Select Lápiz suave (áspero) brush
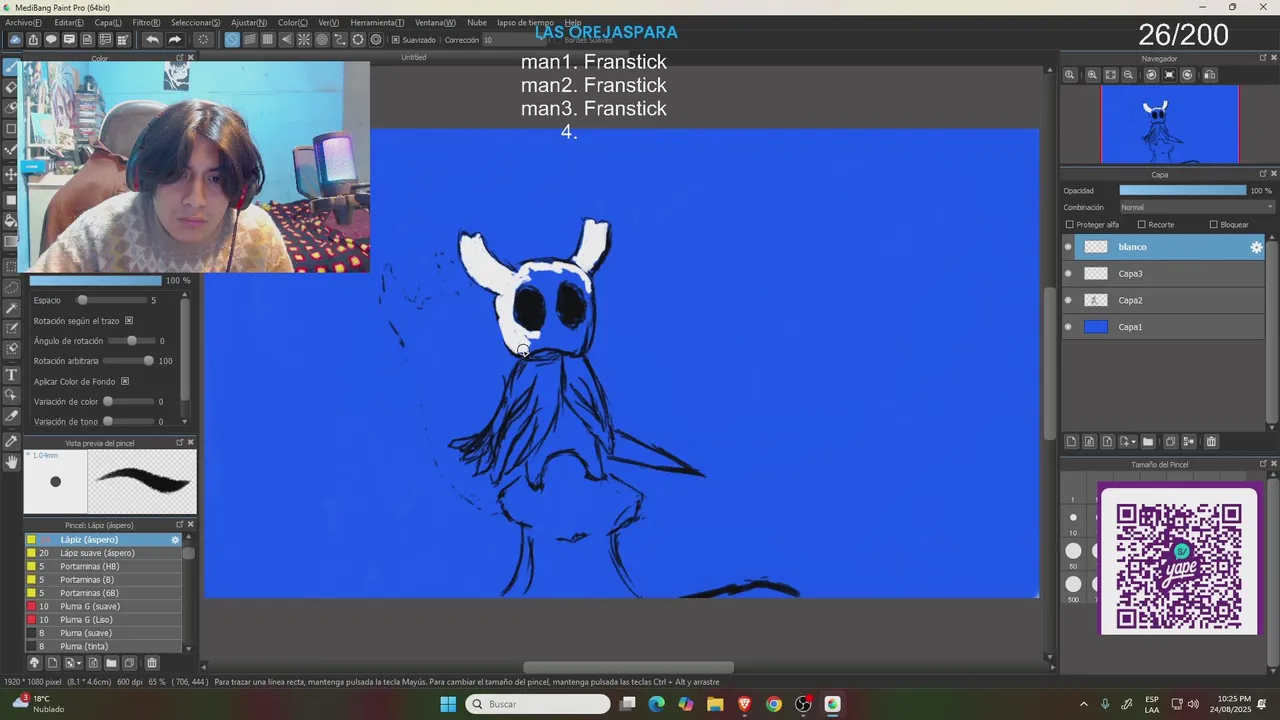Screen dimensions: 1280x720 (x=103, y=553)
